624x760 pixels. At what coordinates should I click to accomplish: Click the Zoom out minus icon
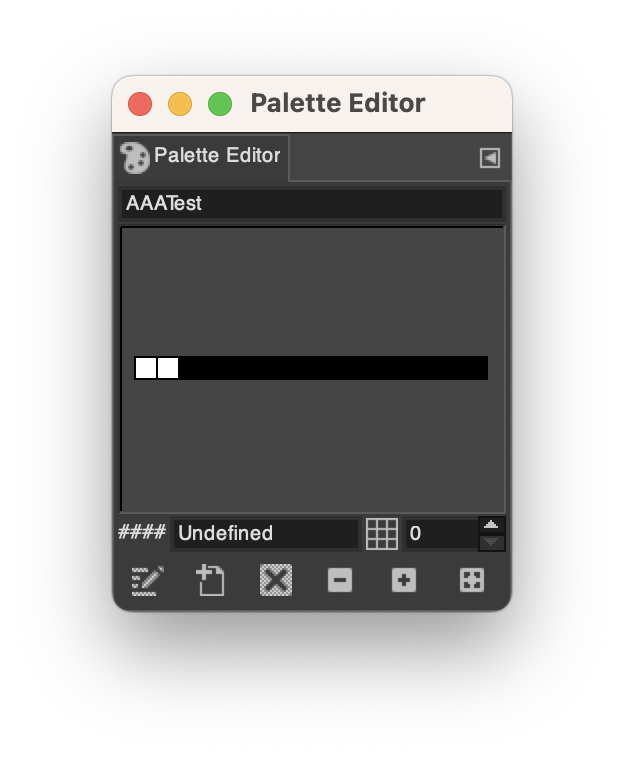pyautogui.click(x=340, y=580)
